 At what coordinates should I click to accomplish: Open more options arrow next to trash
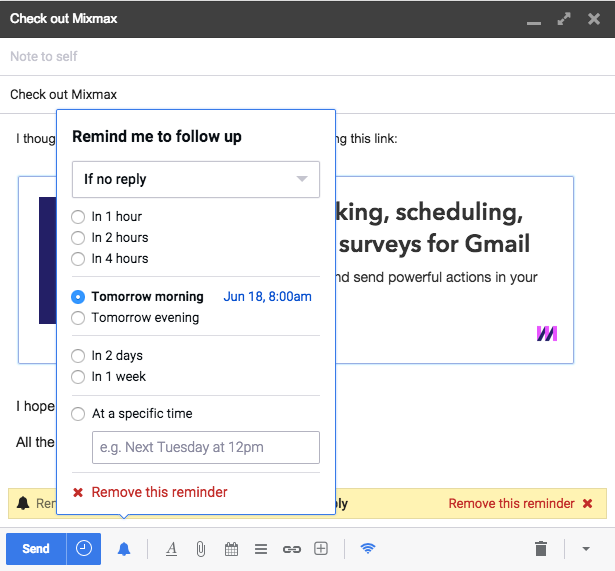(x=586, y=549)
